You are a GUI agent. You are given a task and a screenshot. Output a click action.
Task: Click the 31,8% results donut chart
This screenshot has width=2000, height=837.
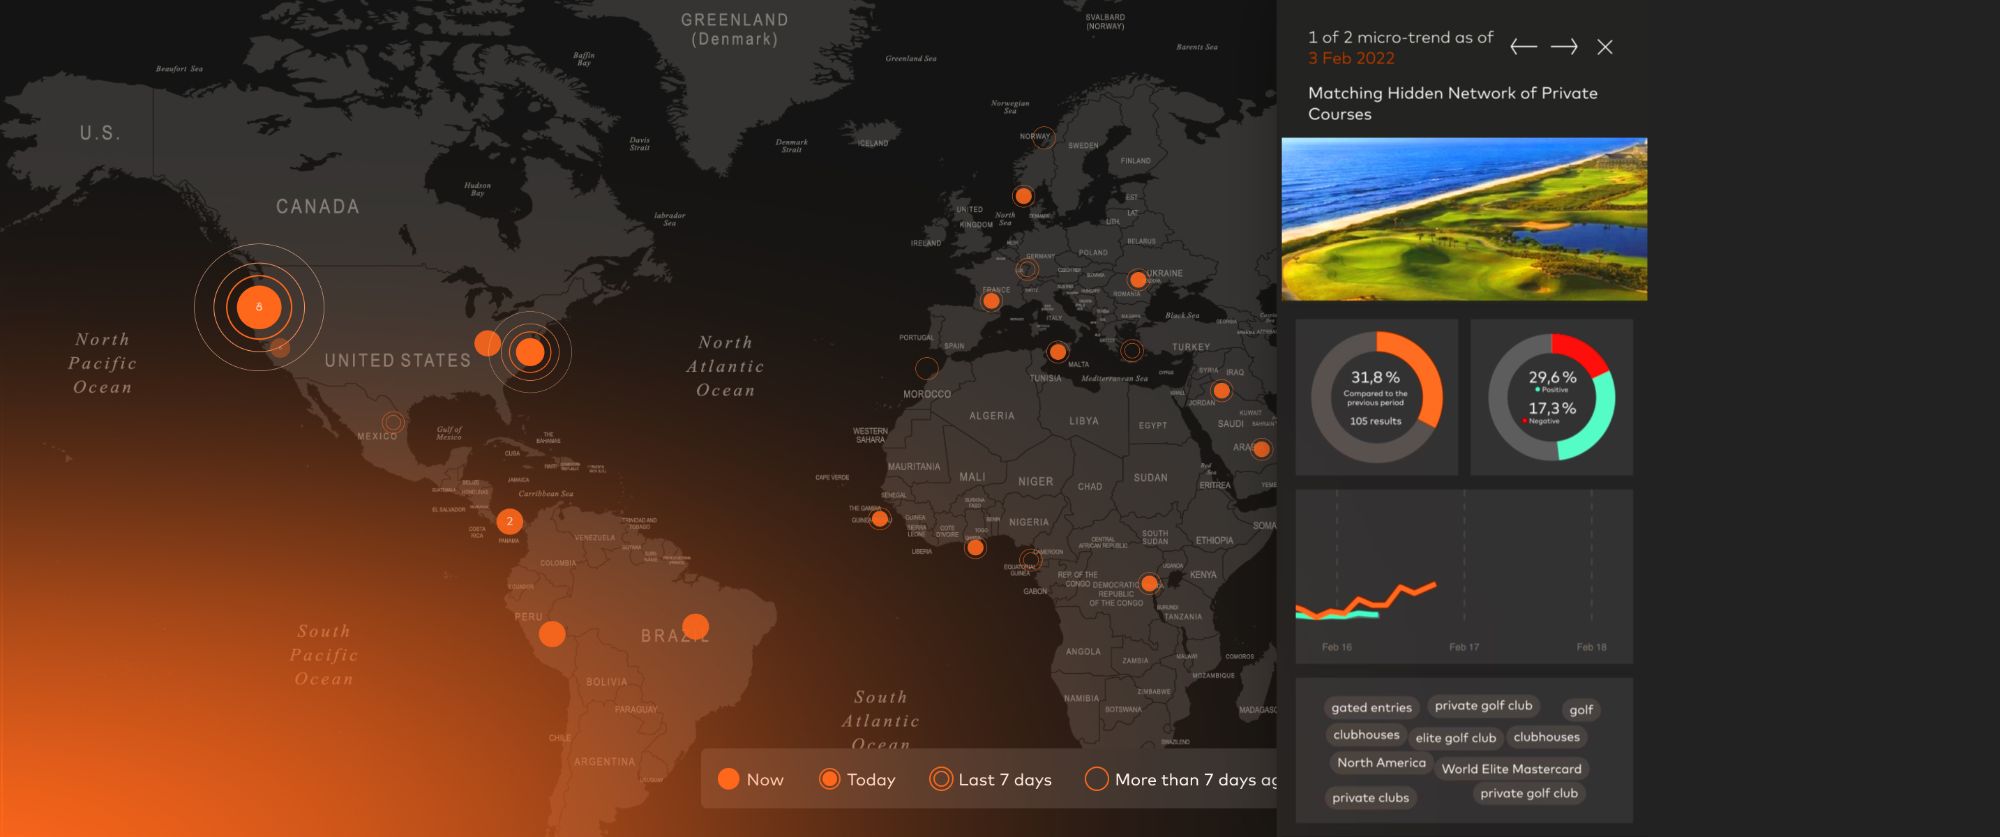point(1376,397)
